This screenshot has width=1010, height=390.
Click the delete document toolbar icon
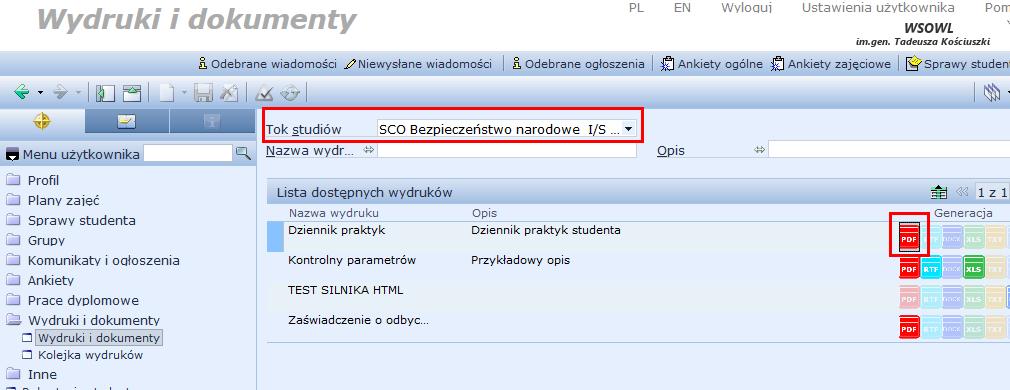tap(229, 93)
